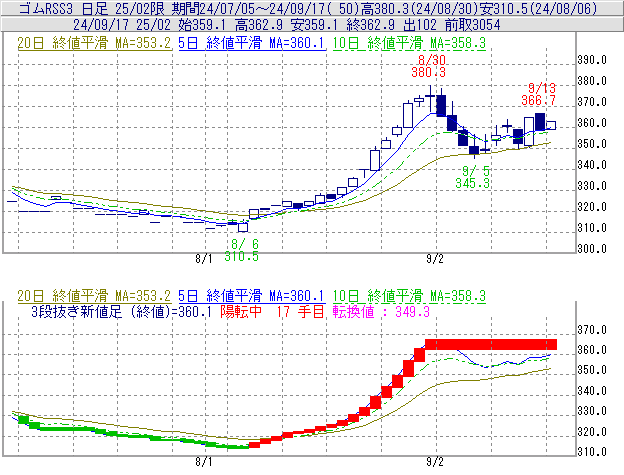This screenshot has height=475, width=624.
Task: Click the 380.0 price axis label
Action: click(x=592, y=81)
